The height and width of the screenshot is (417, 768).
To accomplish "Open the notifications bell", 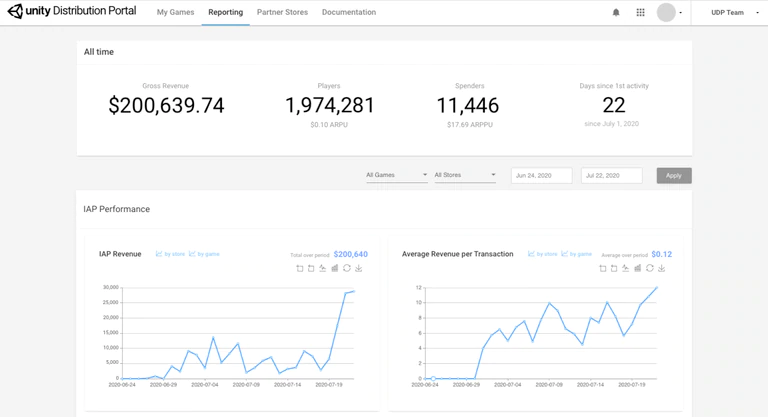I will click(x=616, y=12).
